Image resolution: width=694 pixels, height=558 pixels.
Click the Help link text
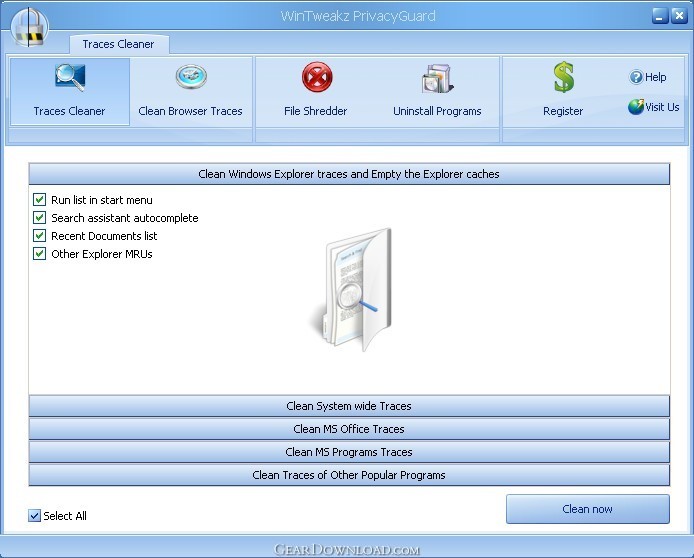[x=655, y=77]
